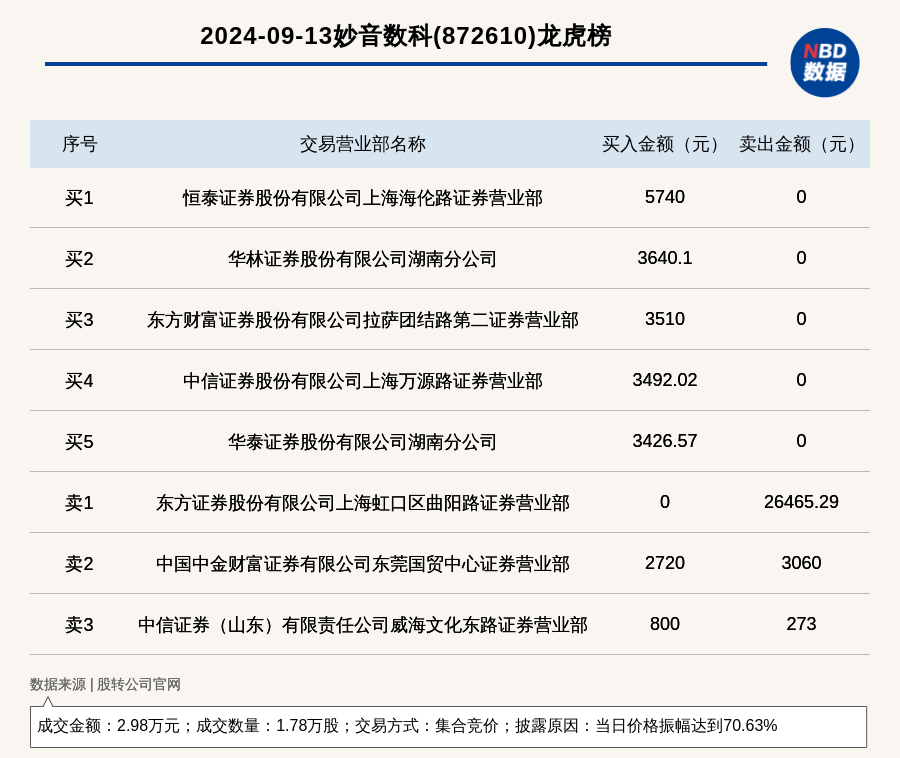
Task: Select the 卖3 row label
Action: tap(79, 624)
